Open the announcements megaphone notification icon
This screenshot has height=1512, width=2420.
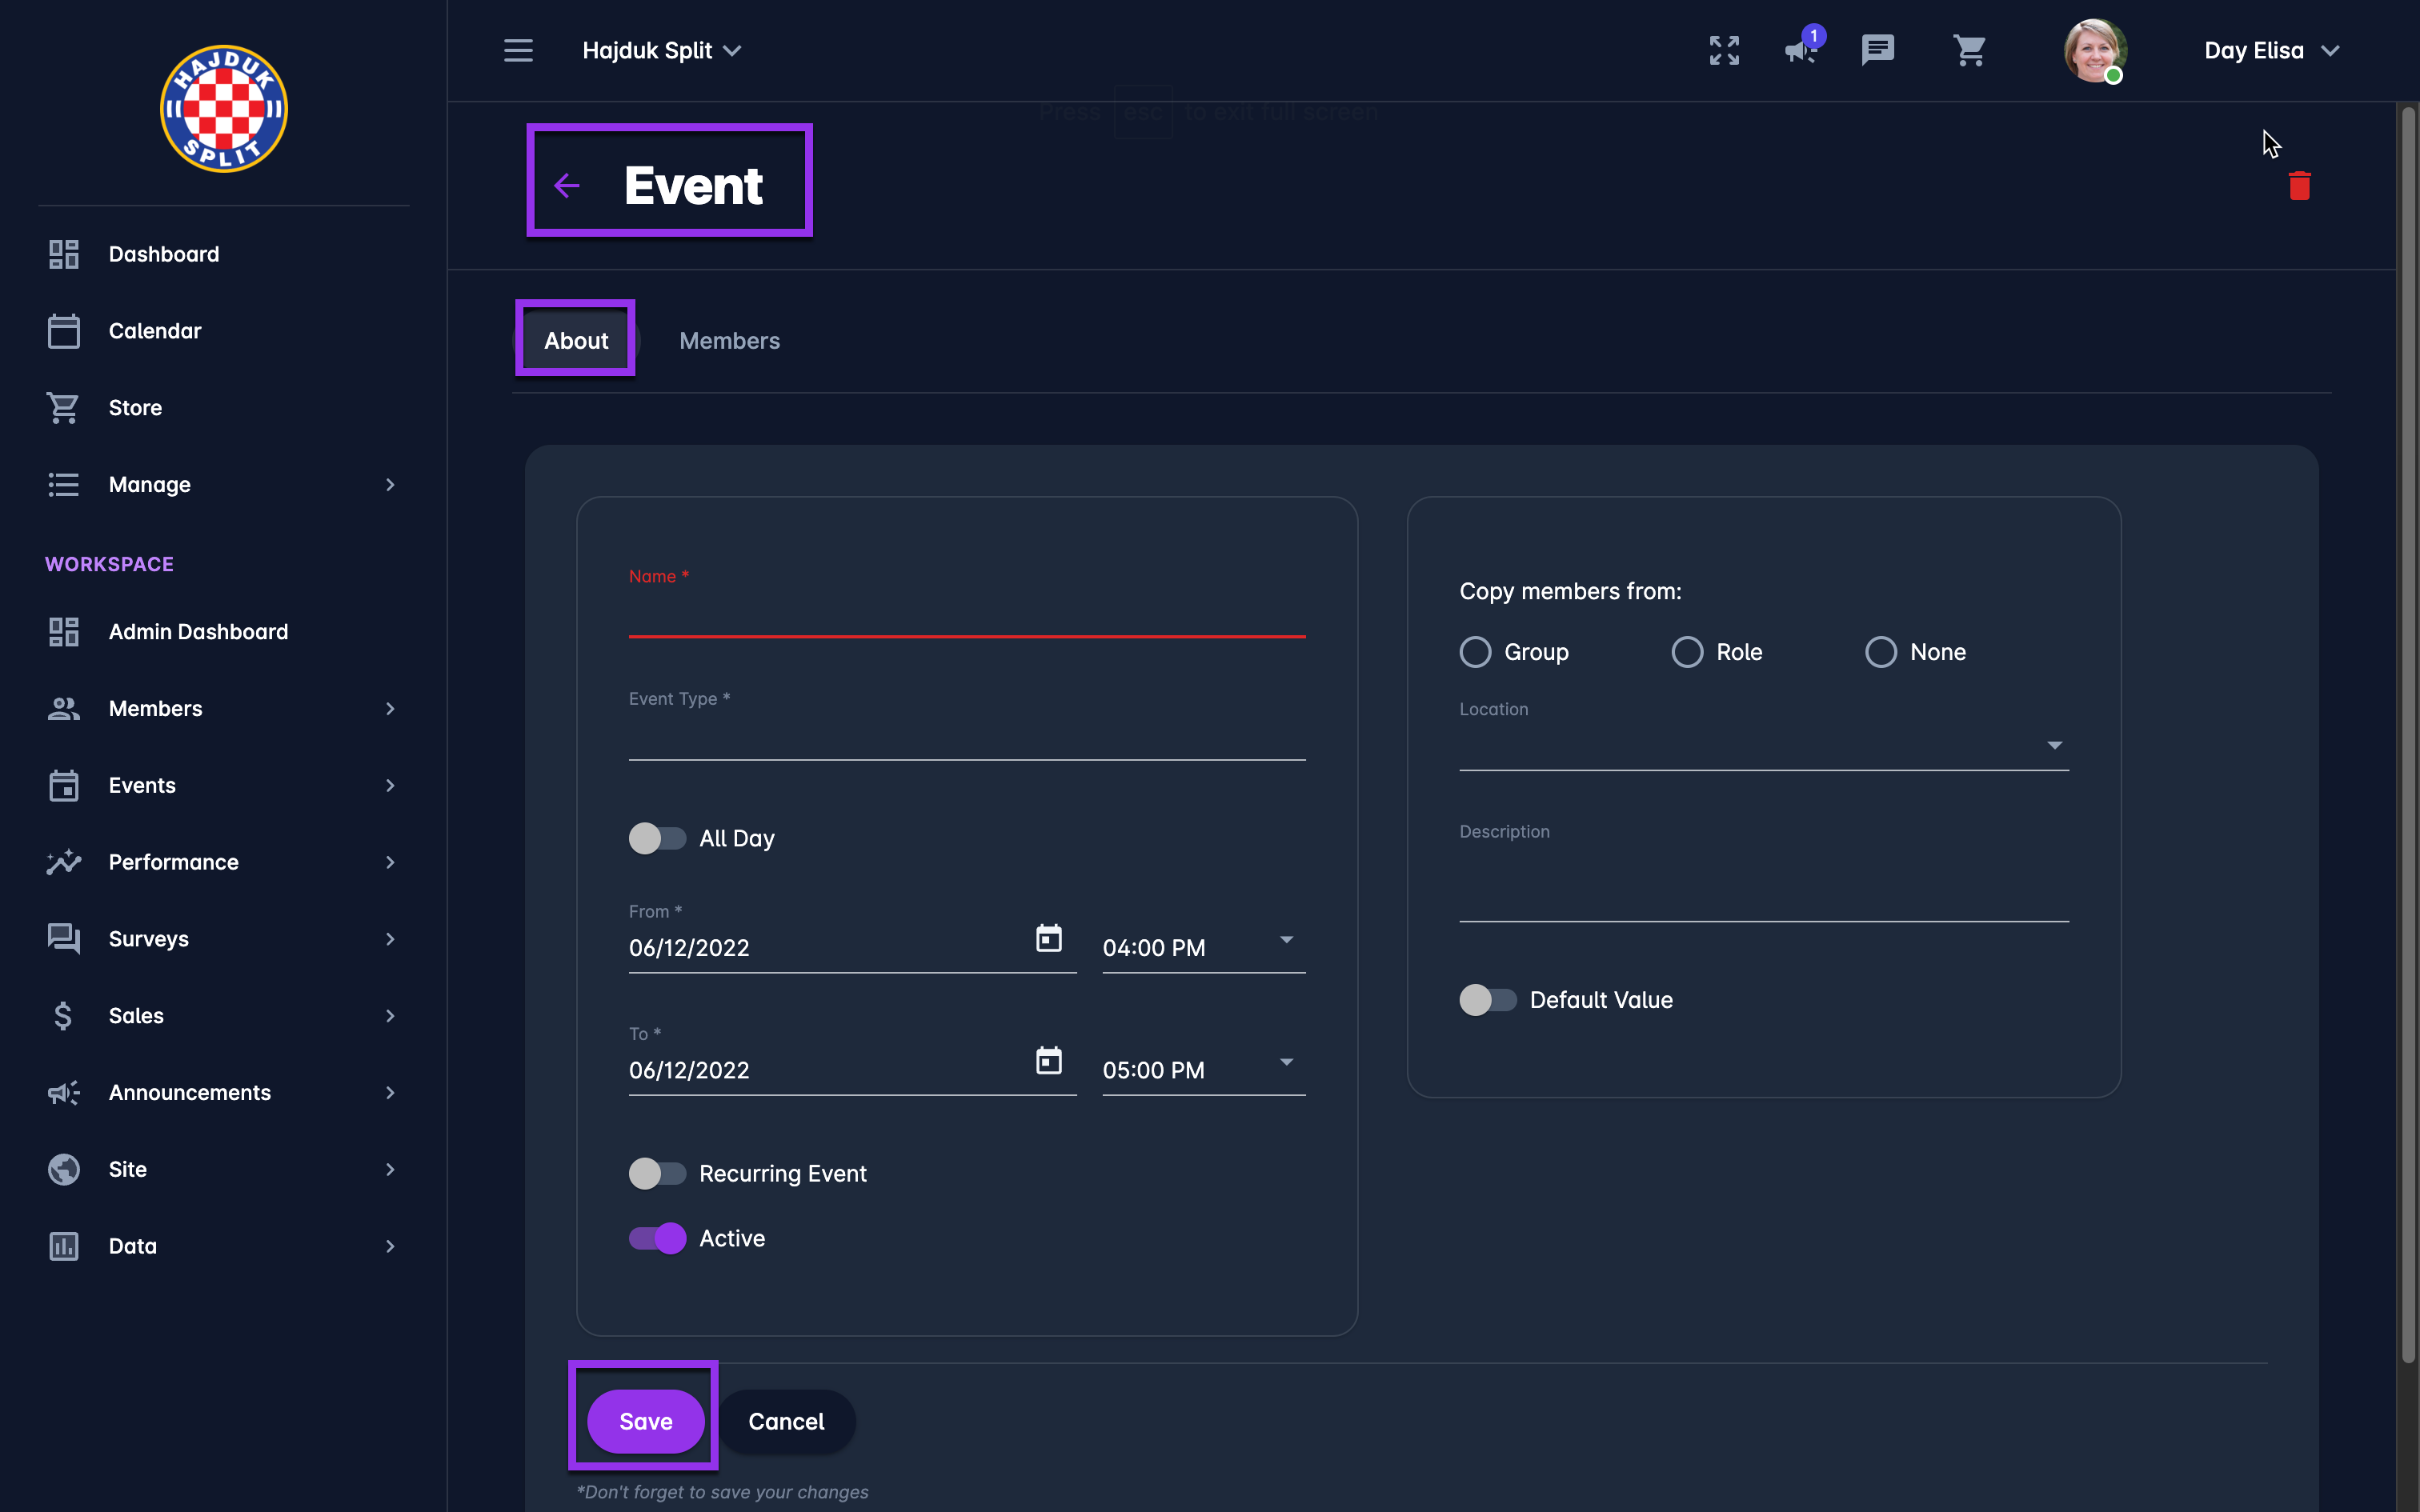pos(1801,50)
